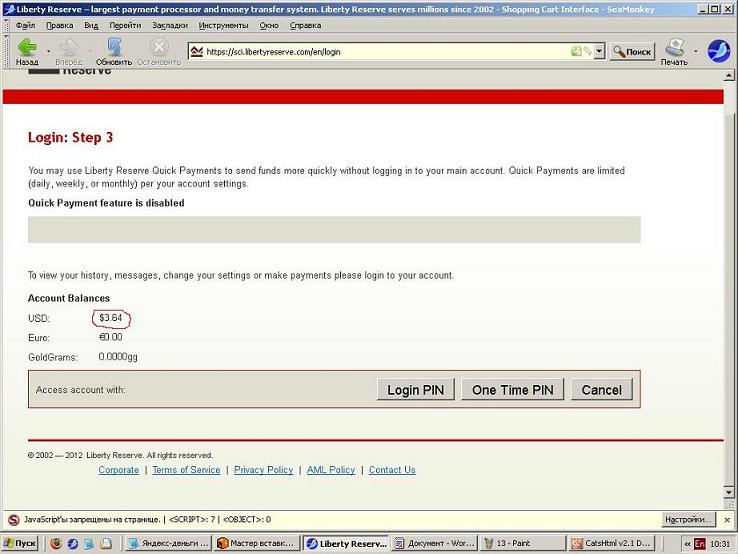Open the Правка menu
Viewport: 738px width, 554px height.
coord(59,25)
